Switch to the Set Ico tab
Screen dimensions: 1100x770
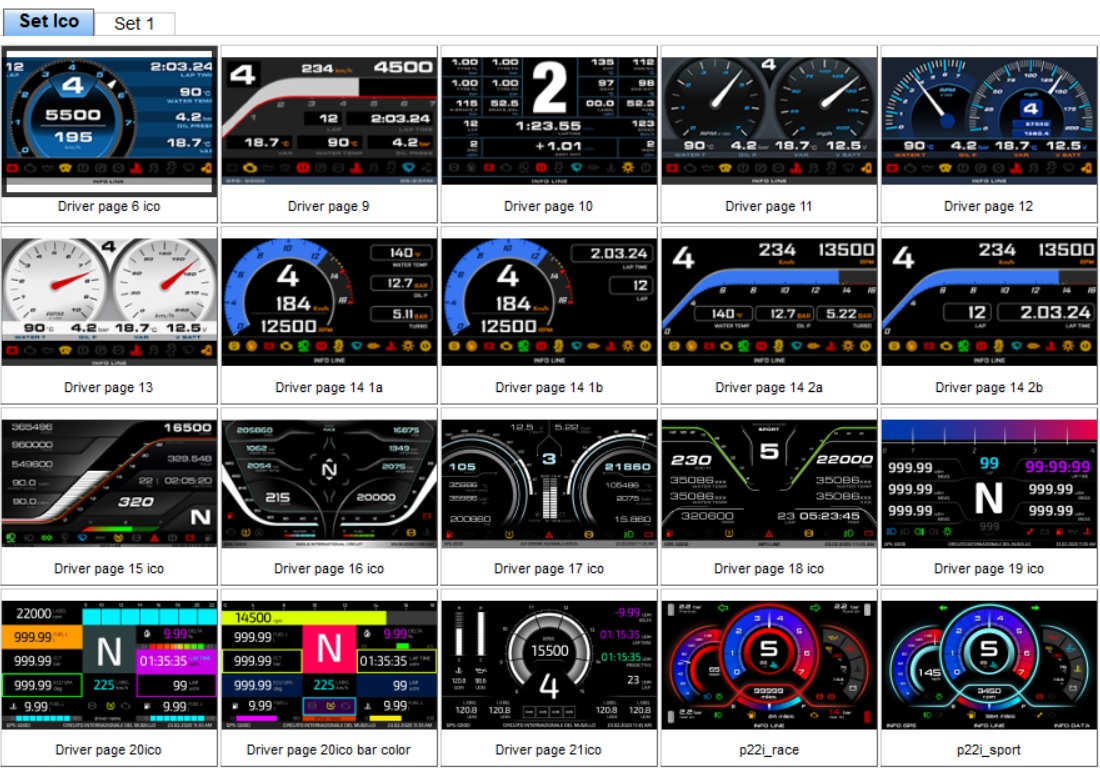click(x=48, y=22)
